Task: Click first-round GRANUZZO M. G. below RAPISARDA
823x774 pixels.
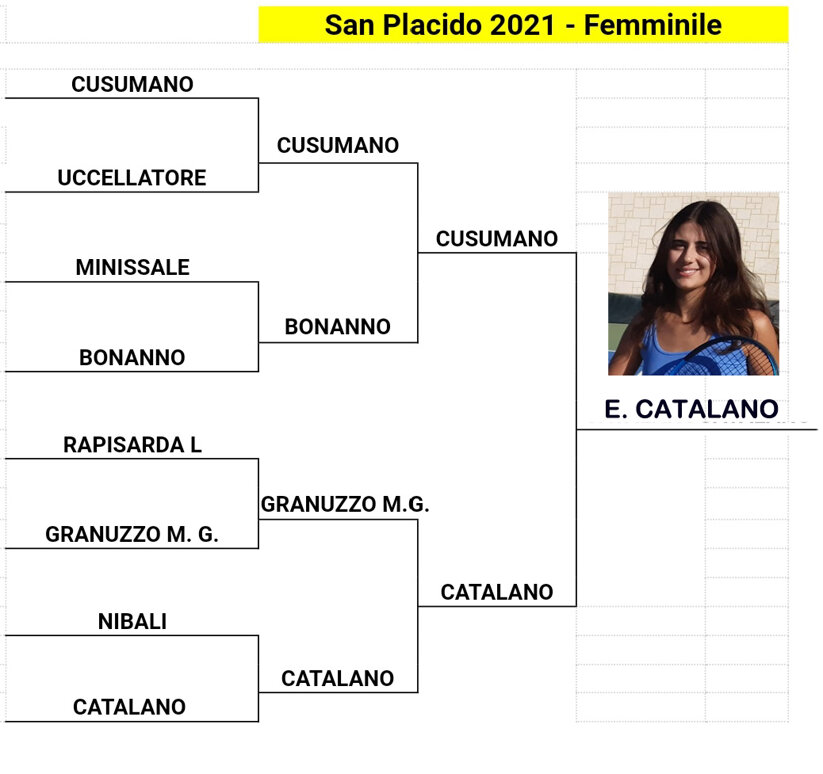Action: click(x=132, y=535)
